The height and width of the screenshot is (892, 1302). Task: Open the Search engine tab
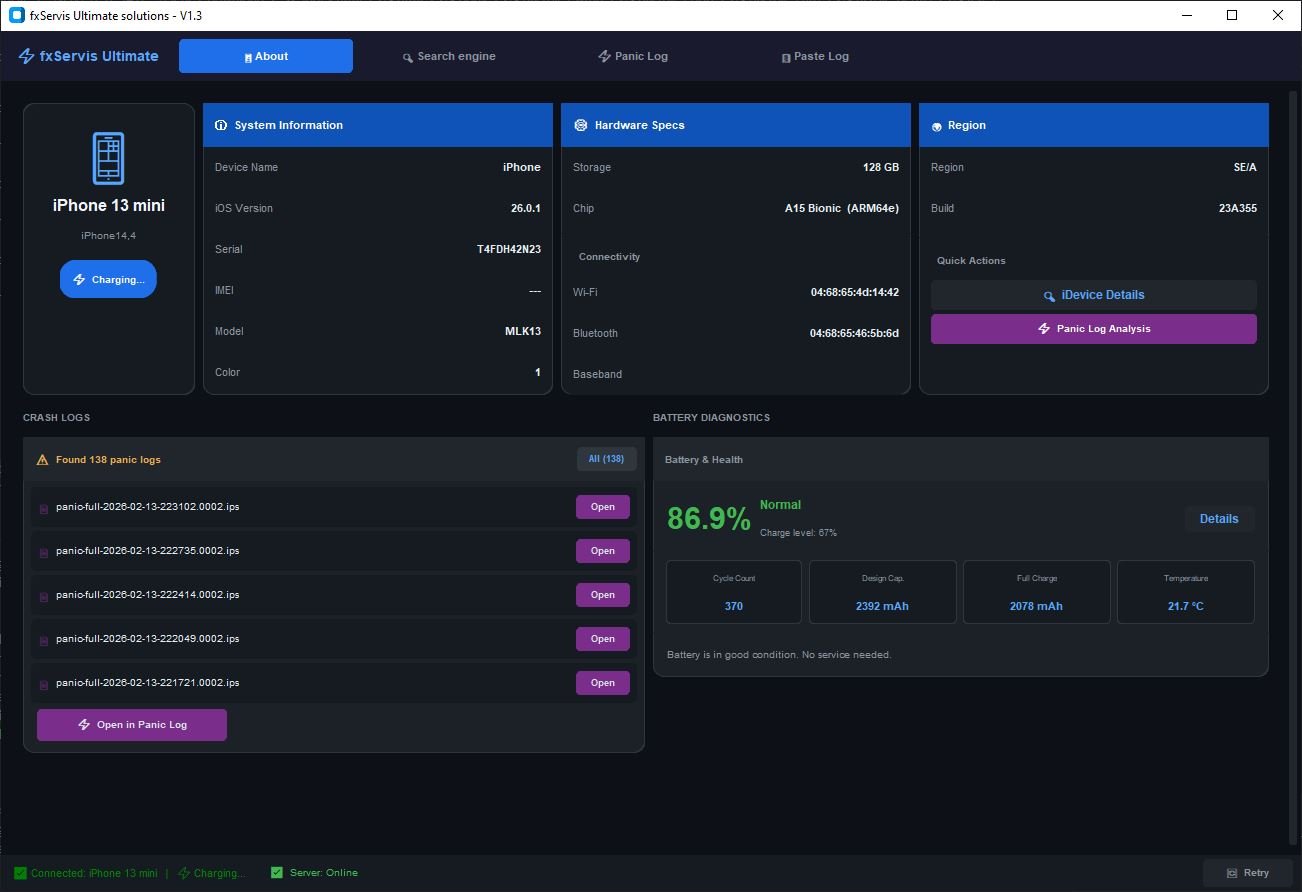[449, 56]
